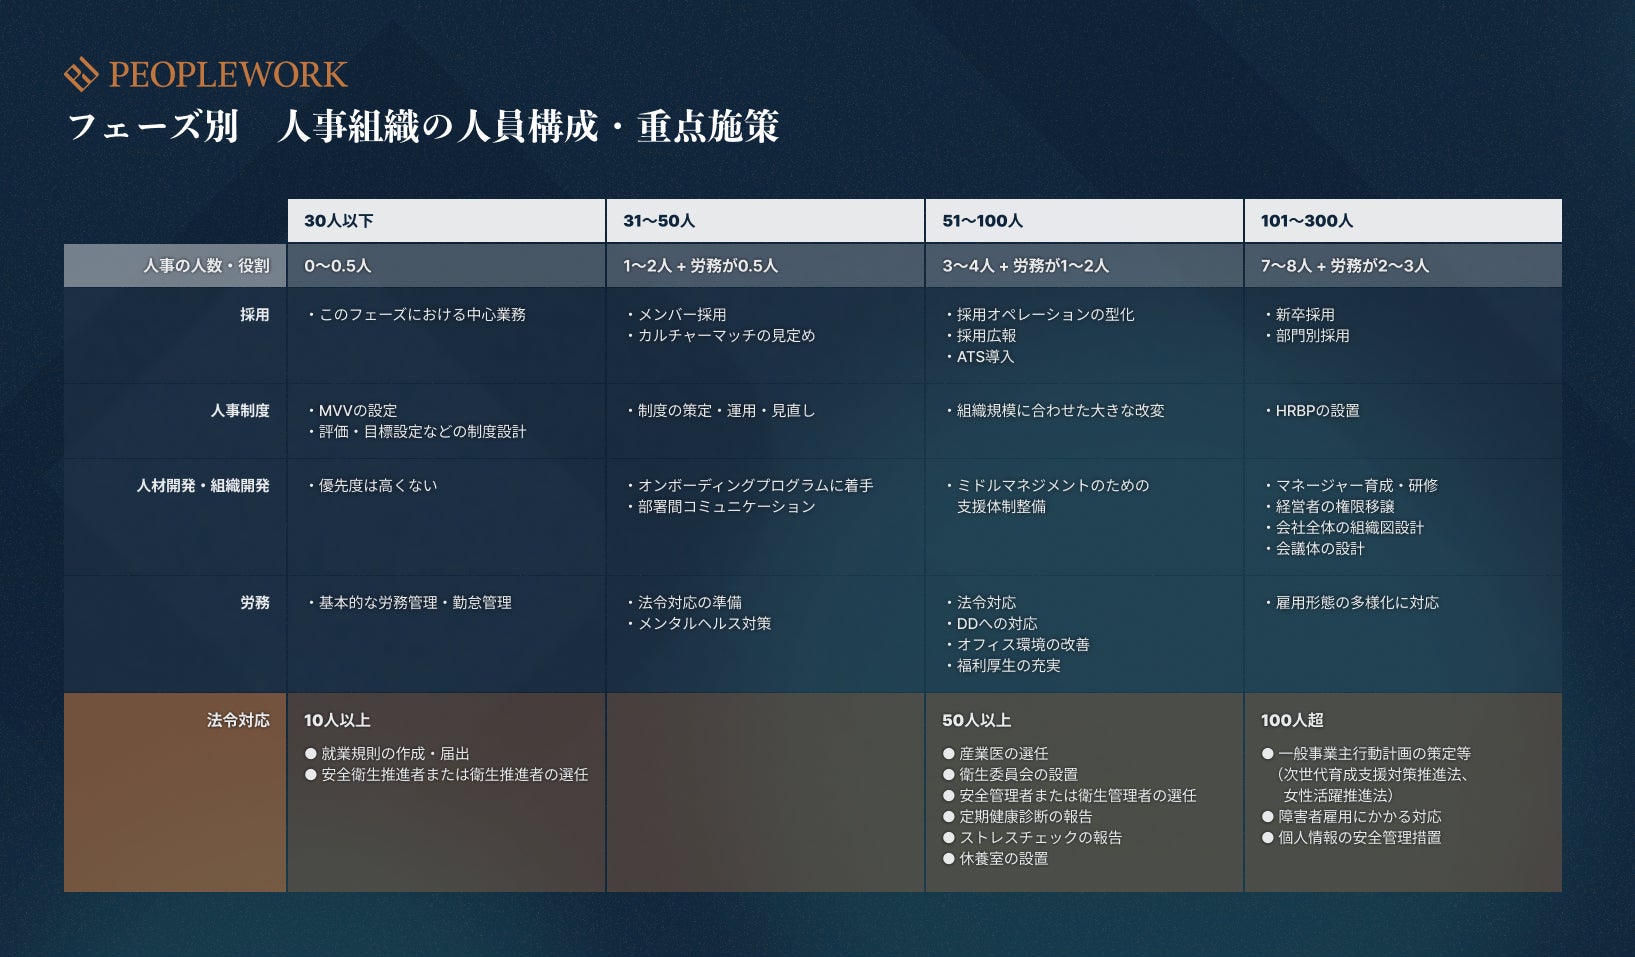Click the 制度の策定・運用・見直し bullet

(719, 411)
